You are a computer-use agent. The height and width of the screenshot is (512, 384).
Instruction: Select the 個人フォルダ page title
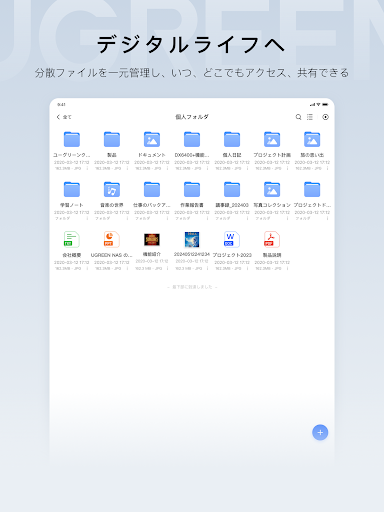tap(192, 117)
